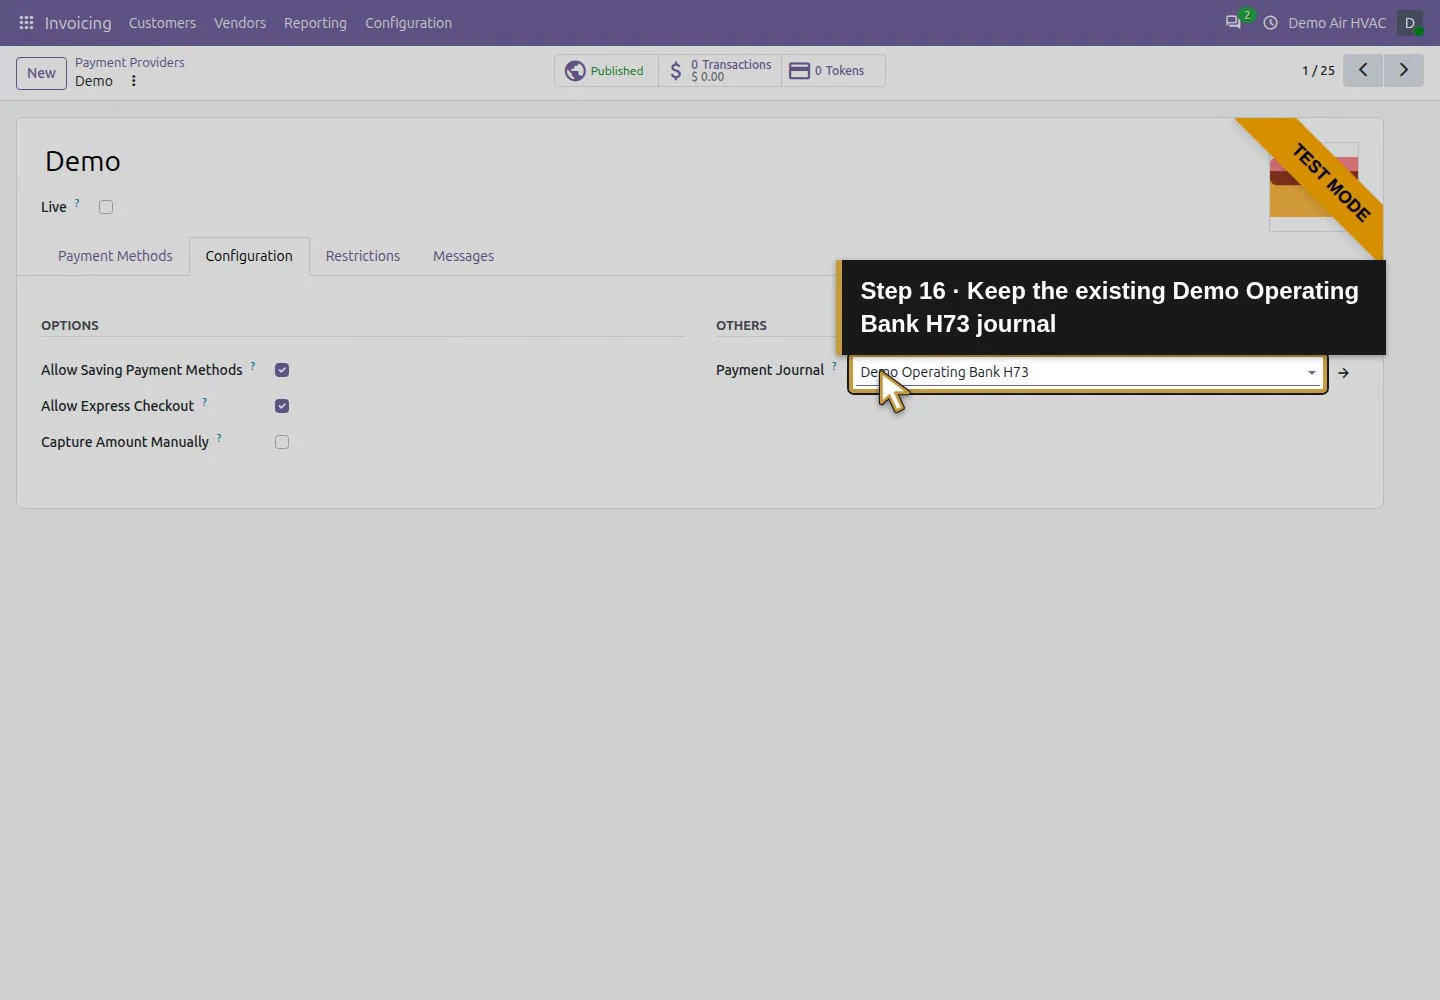Open the apps grid menu icon
This screenshot has width=1440, height=1000.
[x=26, y=22]
